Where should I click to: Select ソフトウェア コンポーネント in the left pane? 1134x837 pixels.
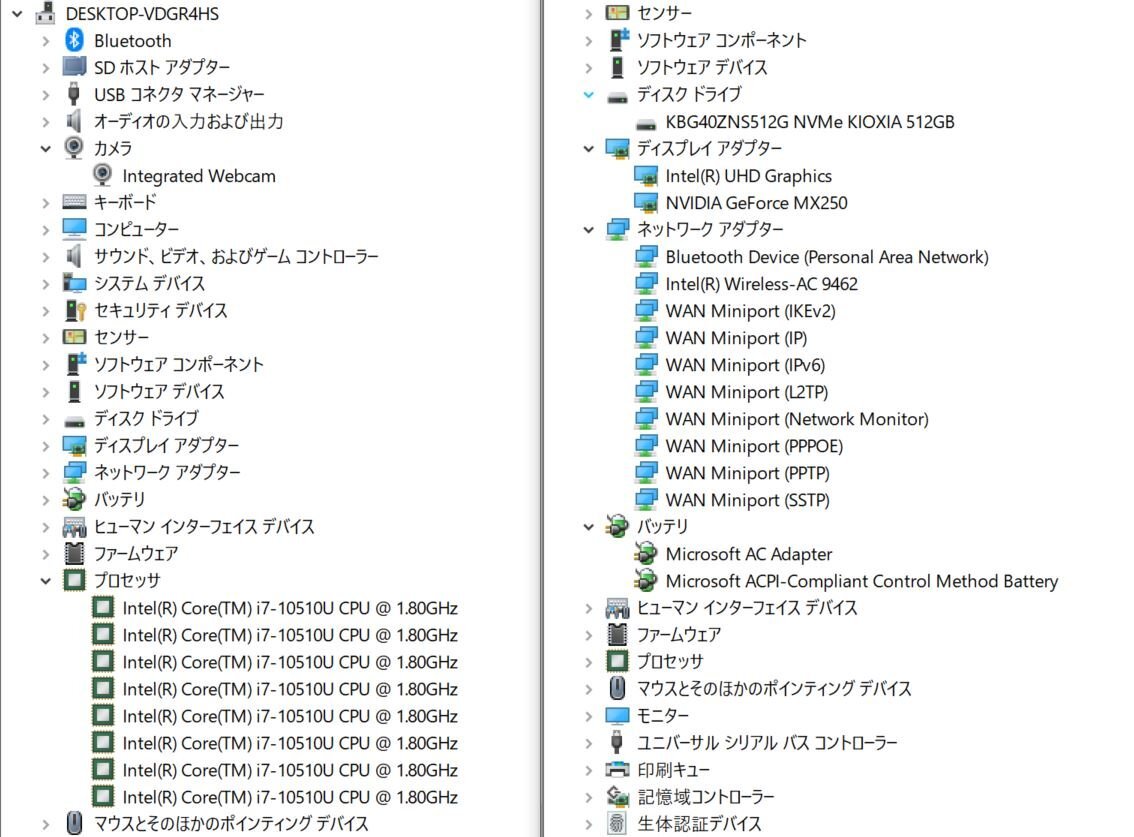pyautogui.click(x=179, y=364)
